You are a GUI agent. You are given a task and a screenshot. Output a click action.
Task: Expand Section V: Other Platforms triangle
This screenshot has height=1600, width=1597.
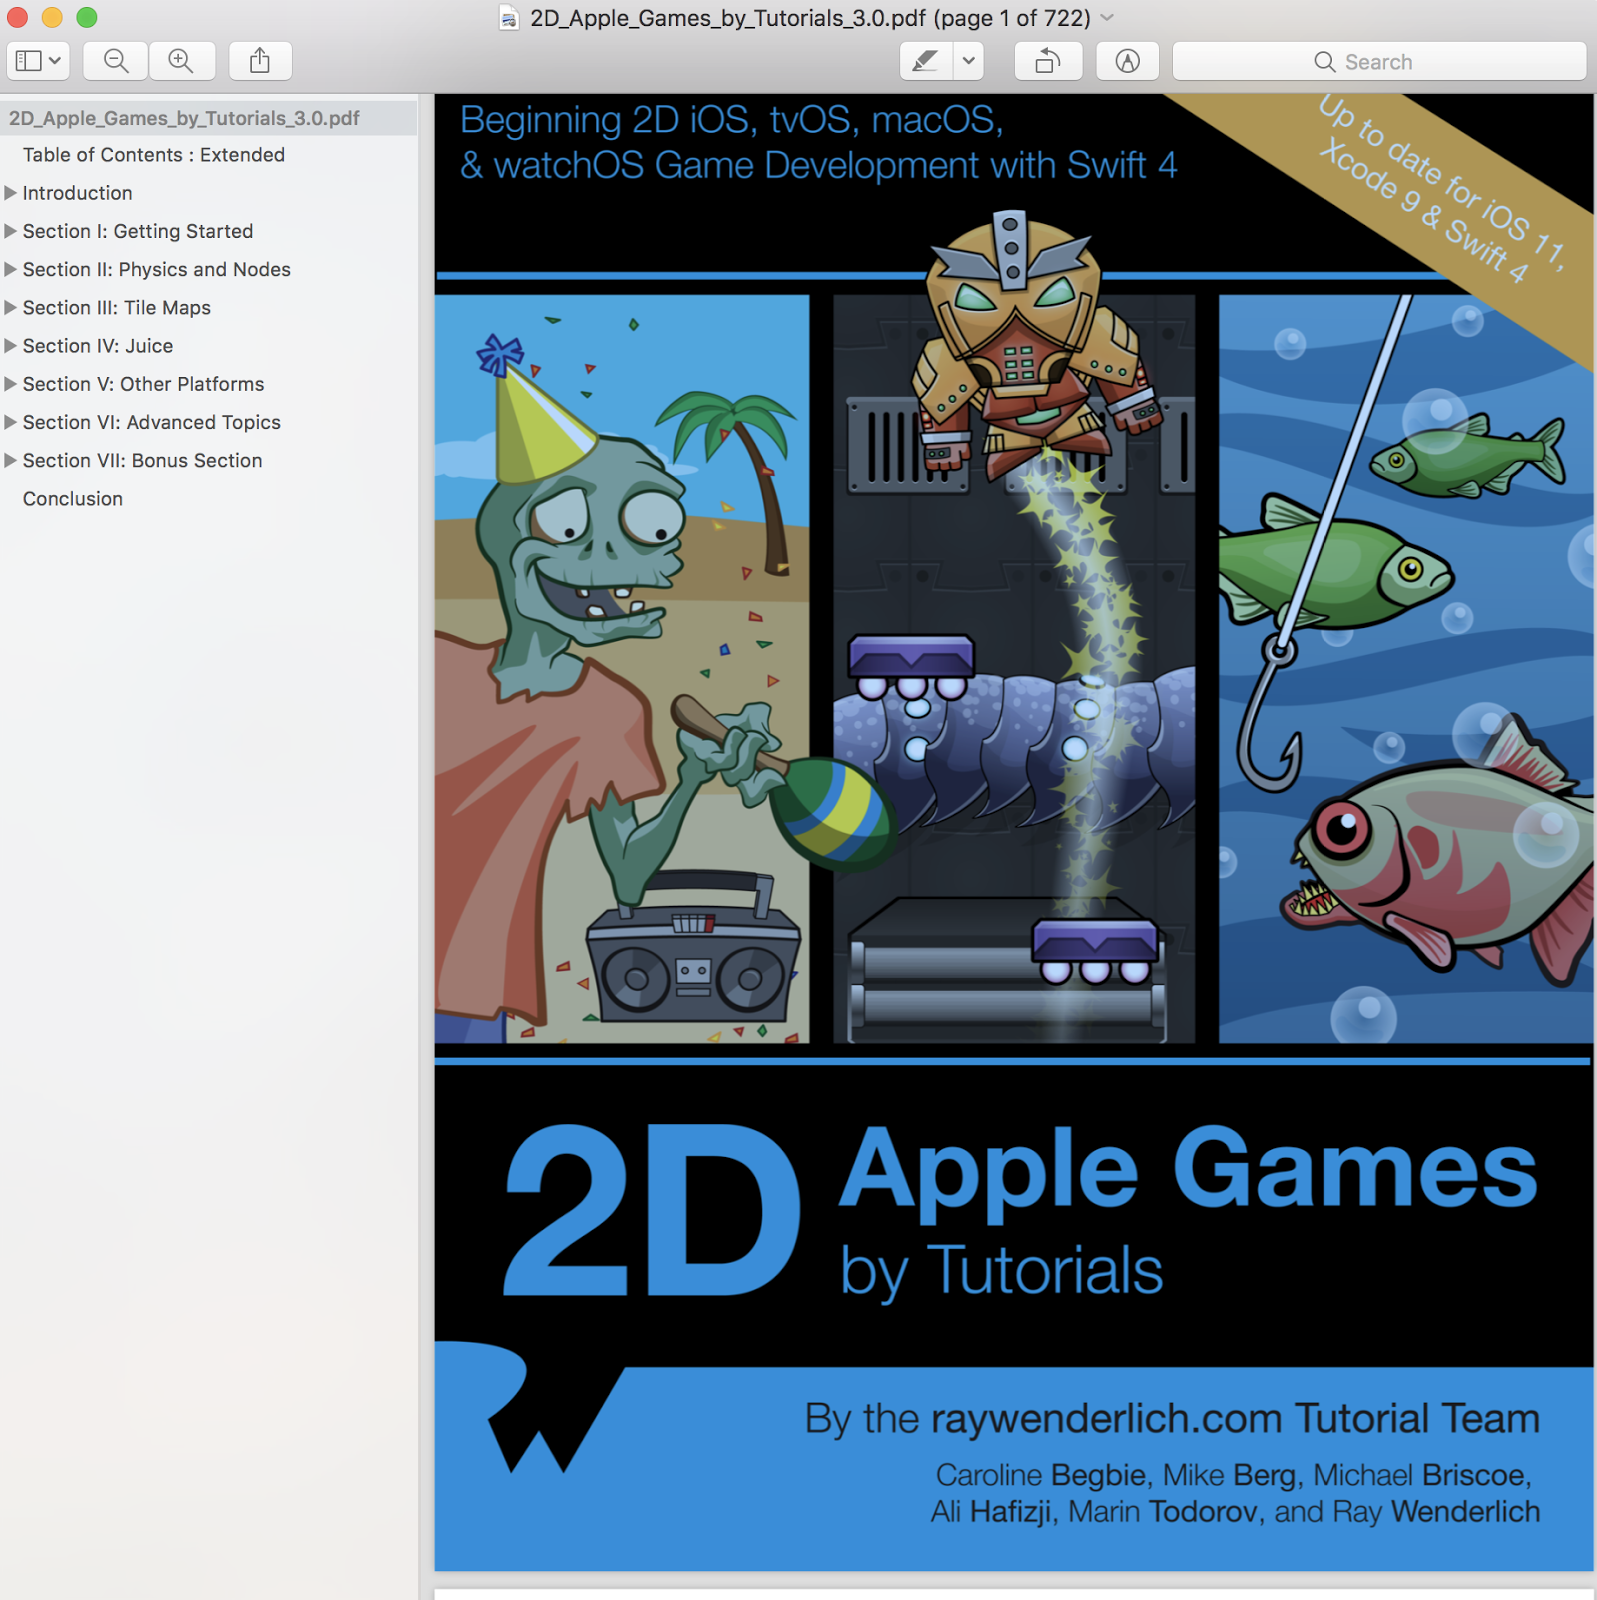point(11,384)
